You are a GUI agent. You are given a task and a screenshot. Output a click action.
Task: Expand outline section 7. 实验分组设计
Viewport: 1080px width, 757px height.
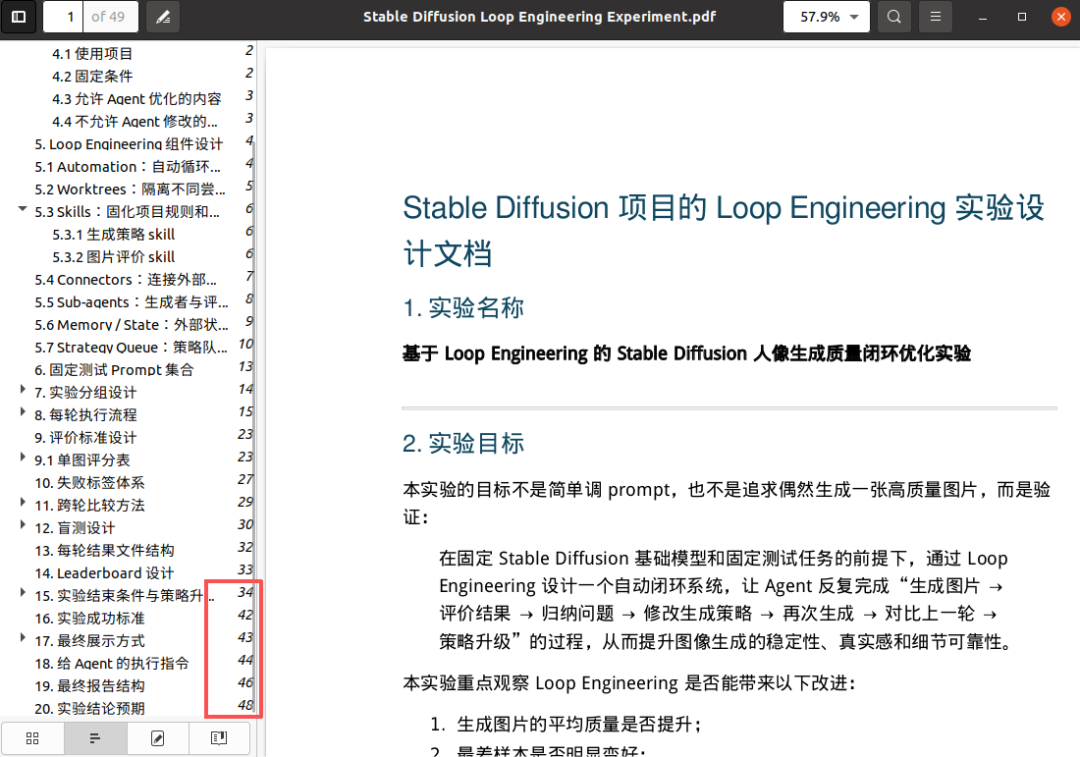pyautogui.click(x=23, y=391)
